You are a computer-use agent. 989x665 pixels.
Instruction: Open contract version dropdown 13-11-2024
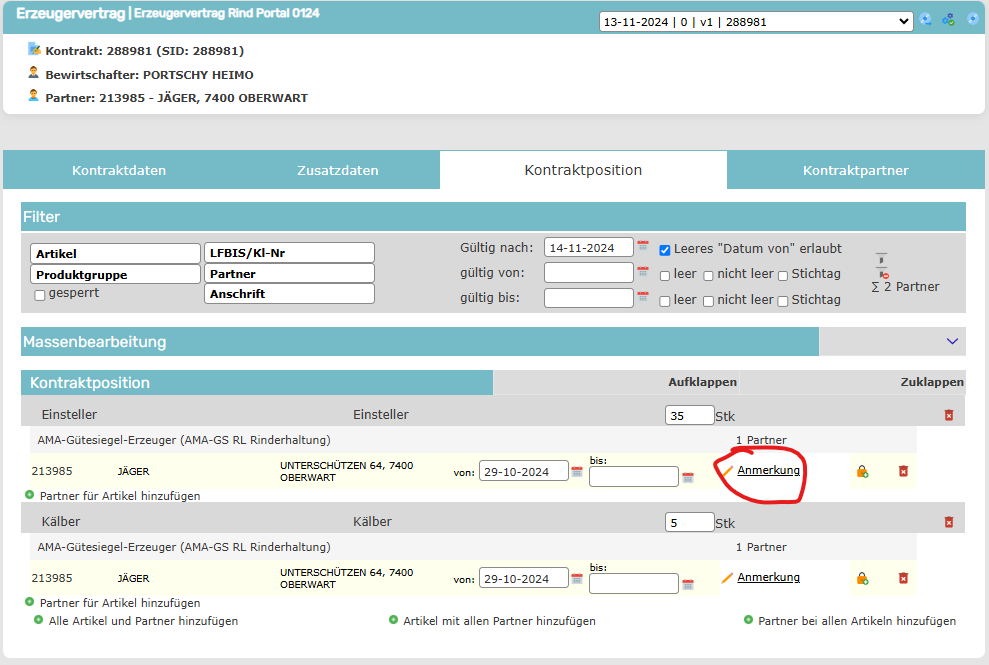[755, 21]
